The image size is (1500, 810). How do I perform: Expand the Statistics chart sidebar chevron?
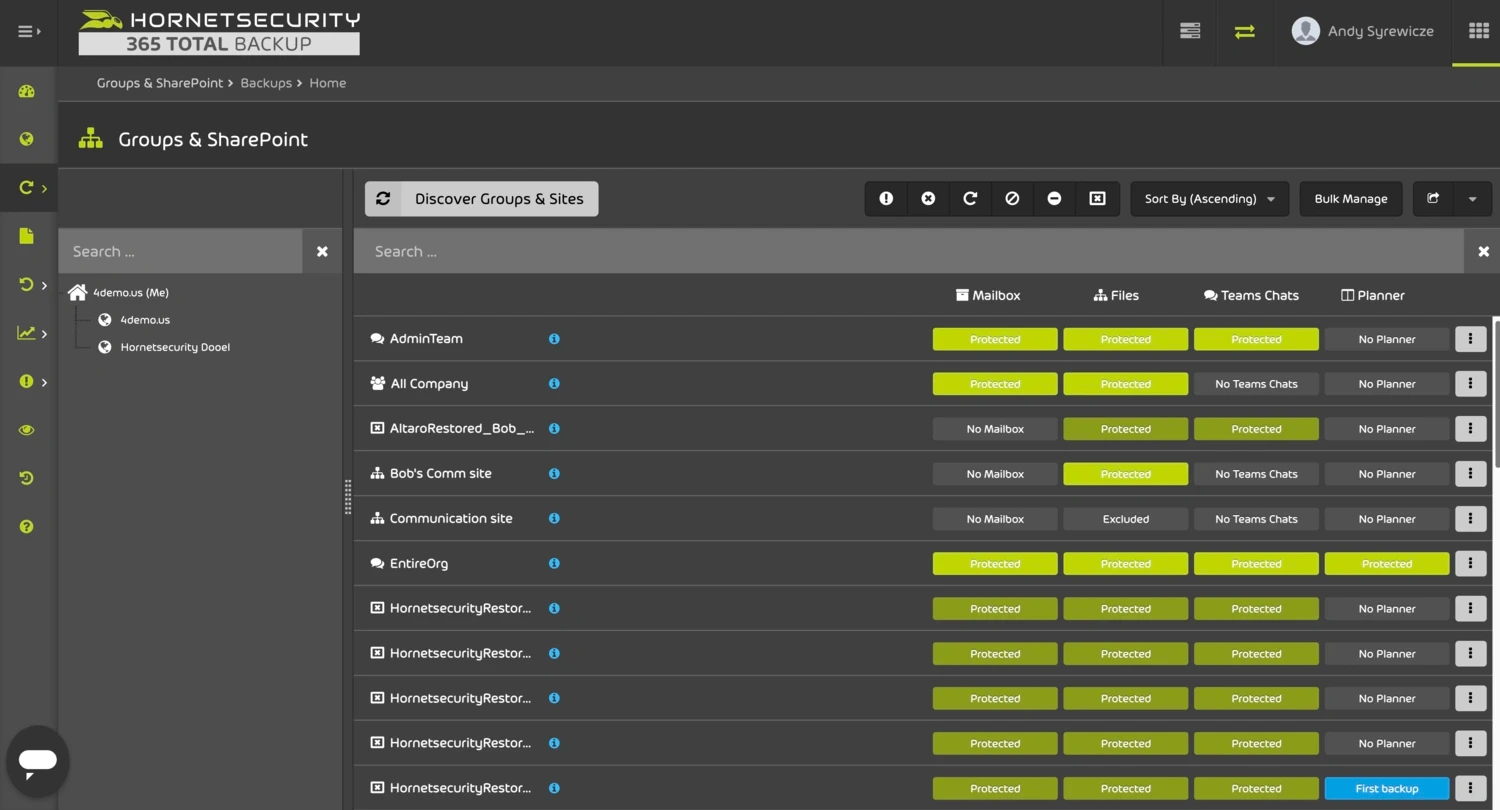[44, 333]
